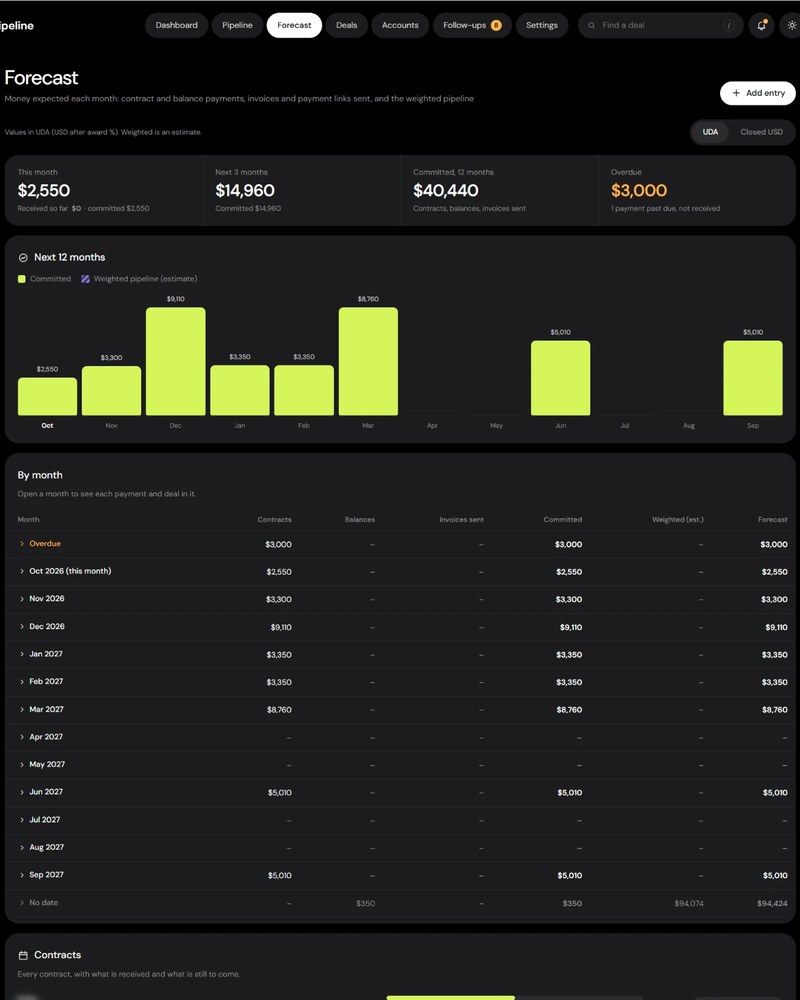Open the Dashboard tab

click(x=177, y=26)
